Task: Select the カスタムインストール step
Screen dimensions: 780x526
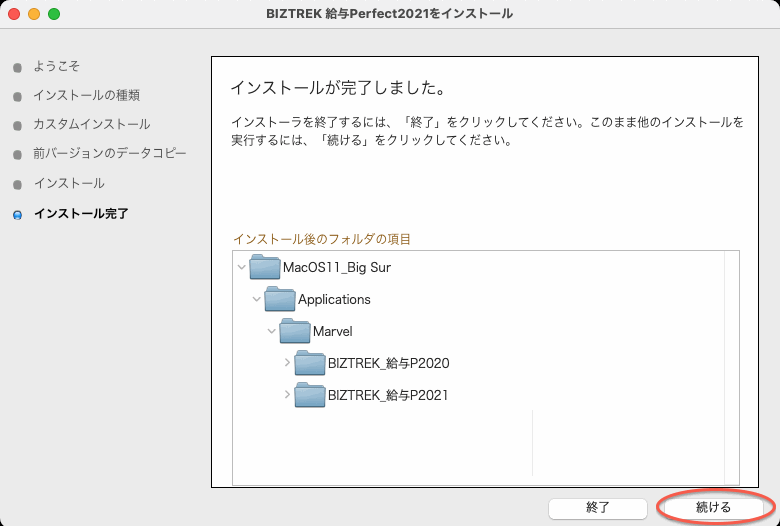Action: click(91, 125)
